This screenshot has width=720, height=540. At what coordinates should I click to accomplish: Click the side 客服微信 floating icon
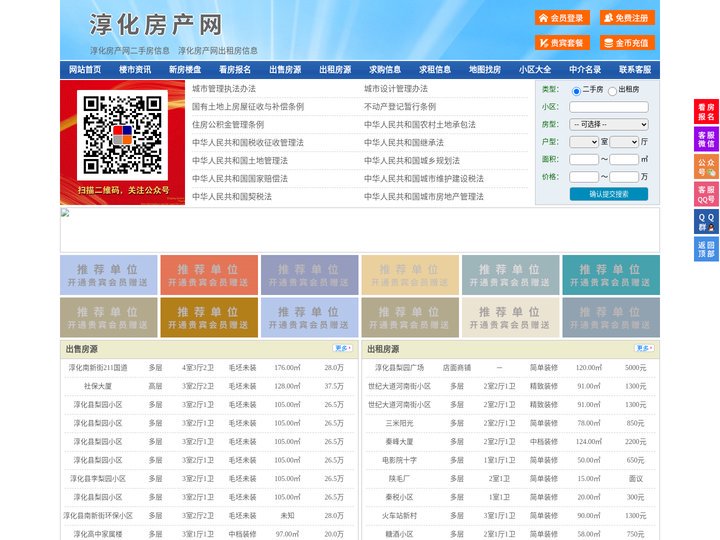click(706, 139)
